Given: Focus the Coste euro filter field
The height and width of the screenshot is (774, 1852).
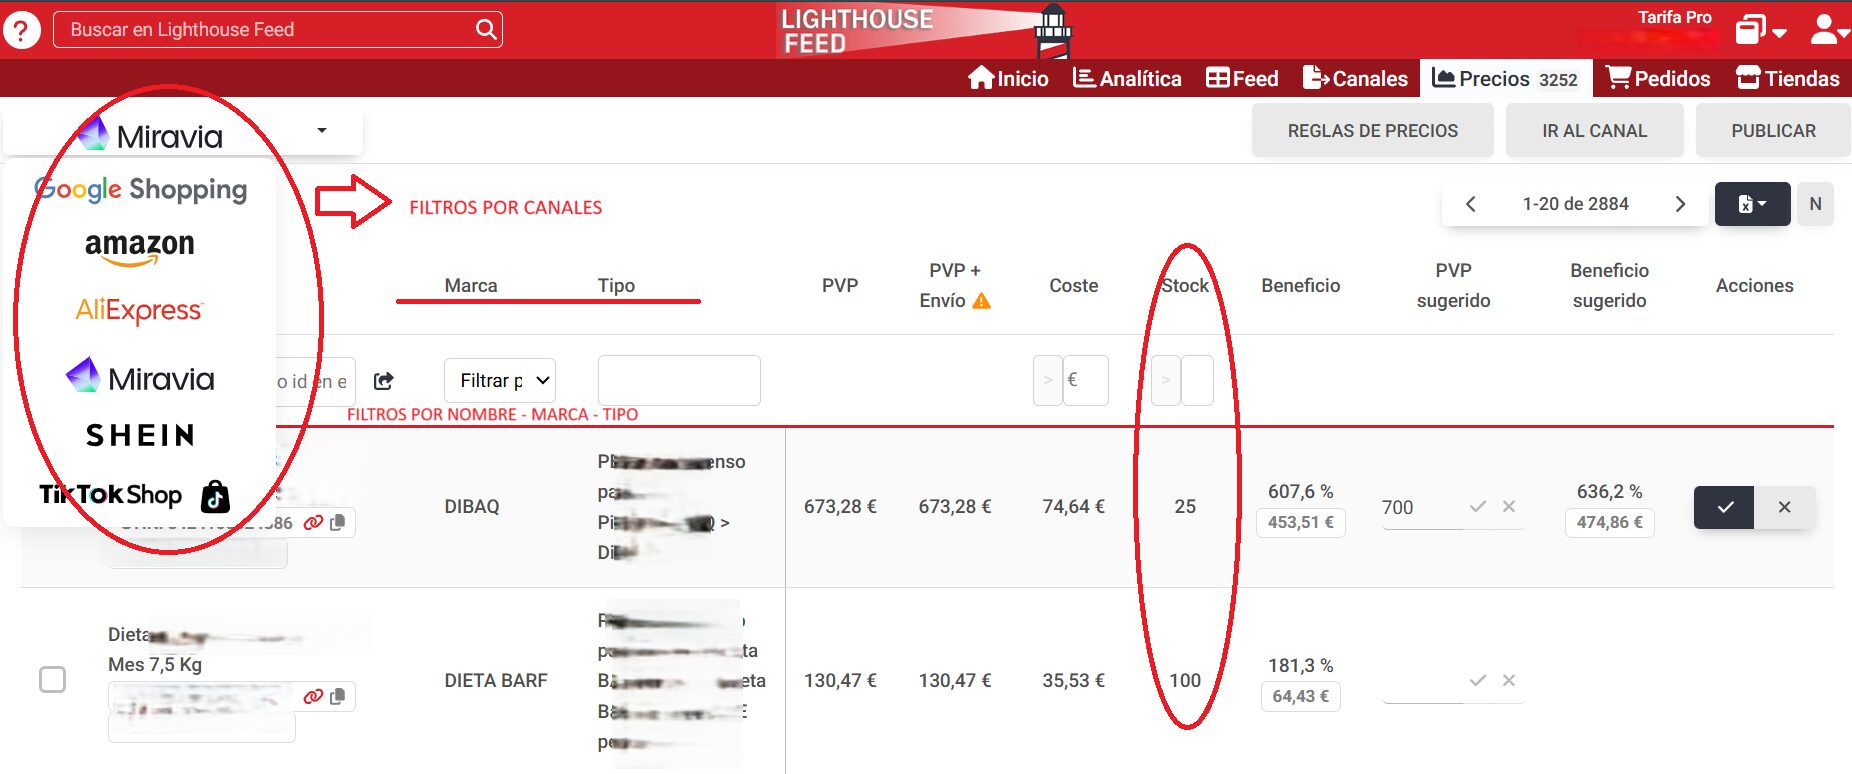Looking at the screenshot, I should (x=1086, y=380).
